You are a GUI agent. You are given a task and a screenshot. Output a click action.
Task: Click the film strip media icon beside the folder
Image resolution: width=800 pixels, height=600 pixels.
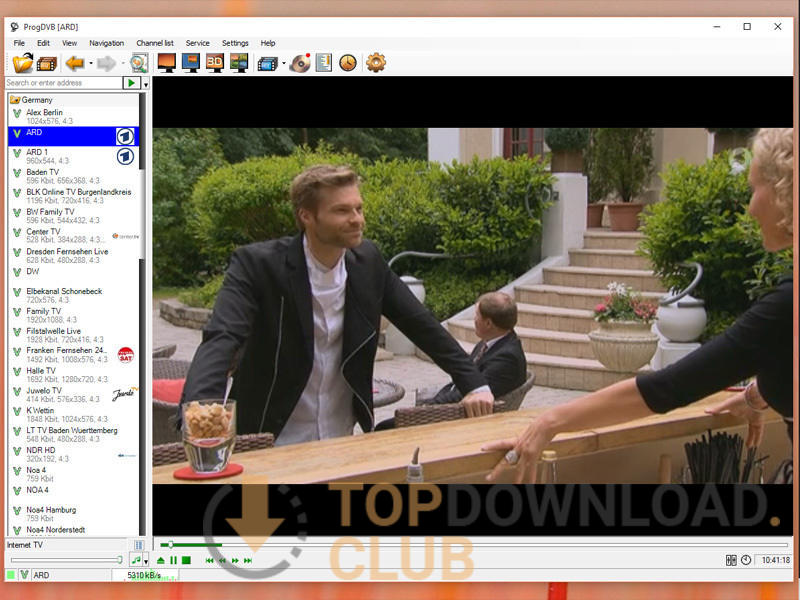[47, 64]
